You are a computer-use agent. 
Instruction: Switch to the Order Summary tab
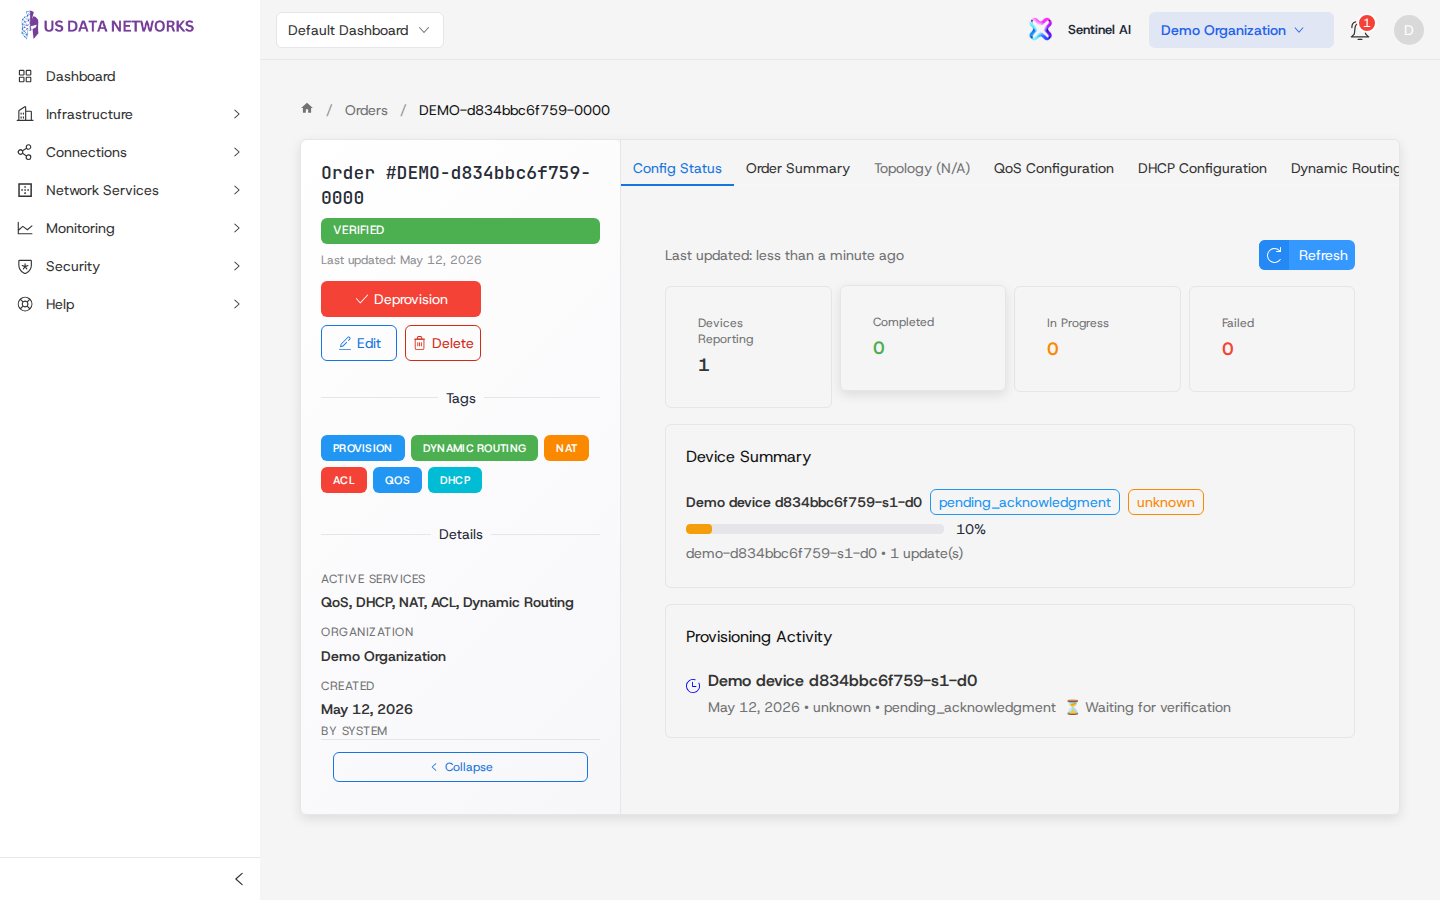click(x=798, y=168)
